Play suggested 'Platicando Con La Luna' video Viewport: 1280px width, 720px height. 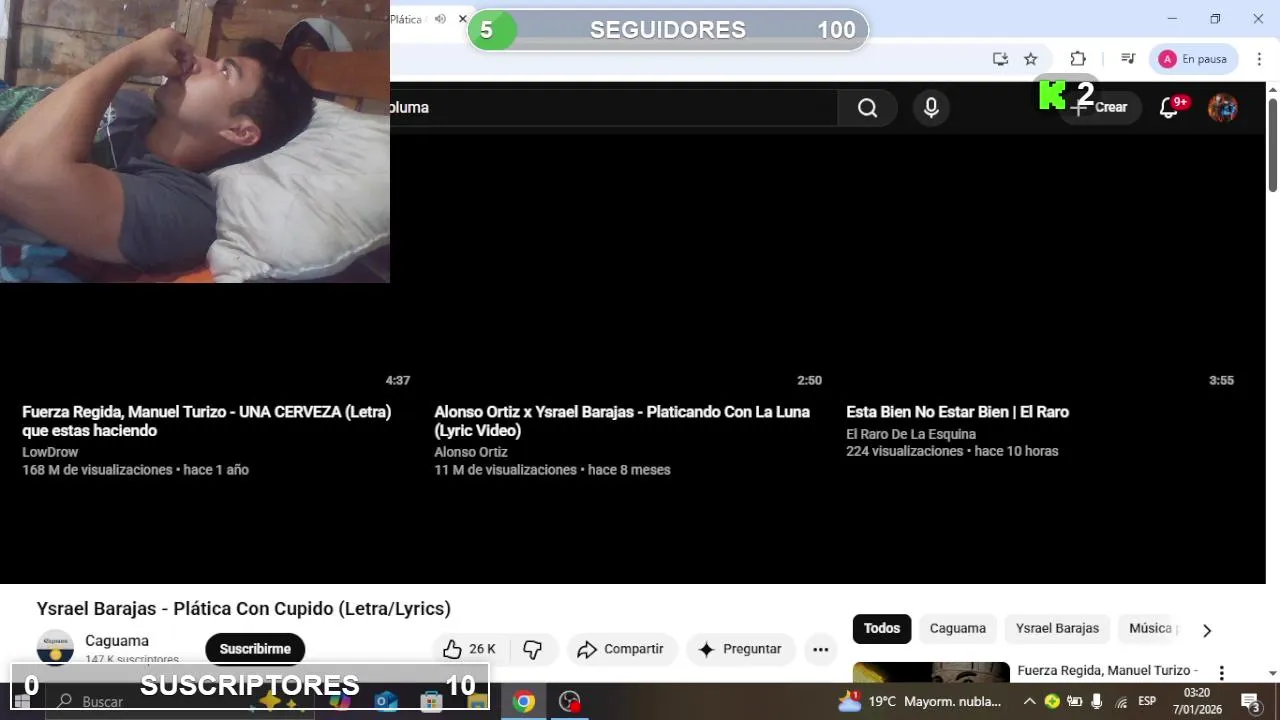click(x=622, y=421)
